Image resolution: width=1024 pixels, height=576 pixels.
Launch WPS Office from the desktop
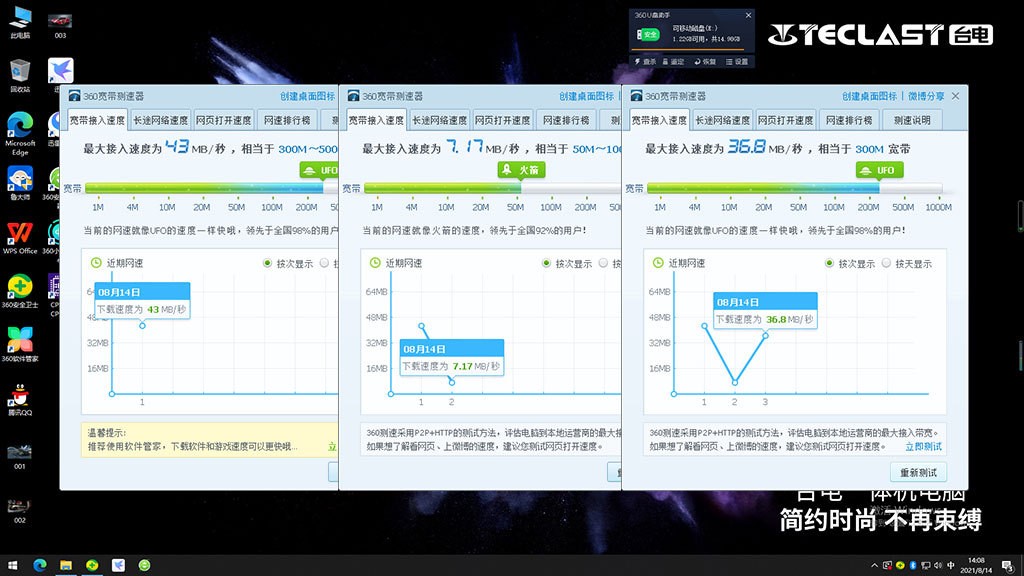pyautogui.click(x=20, y=237)
